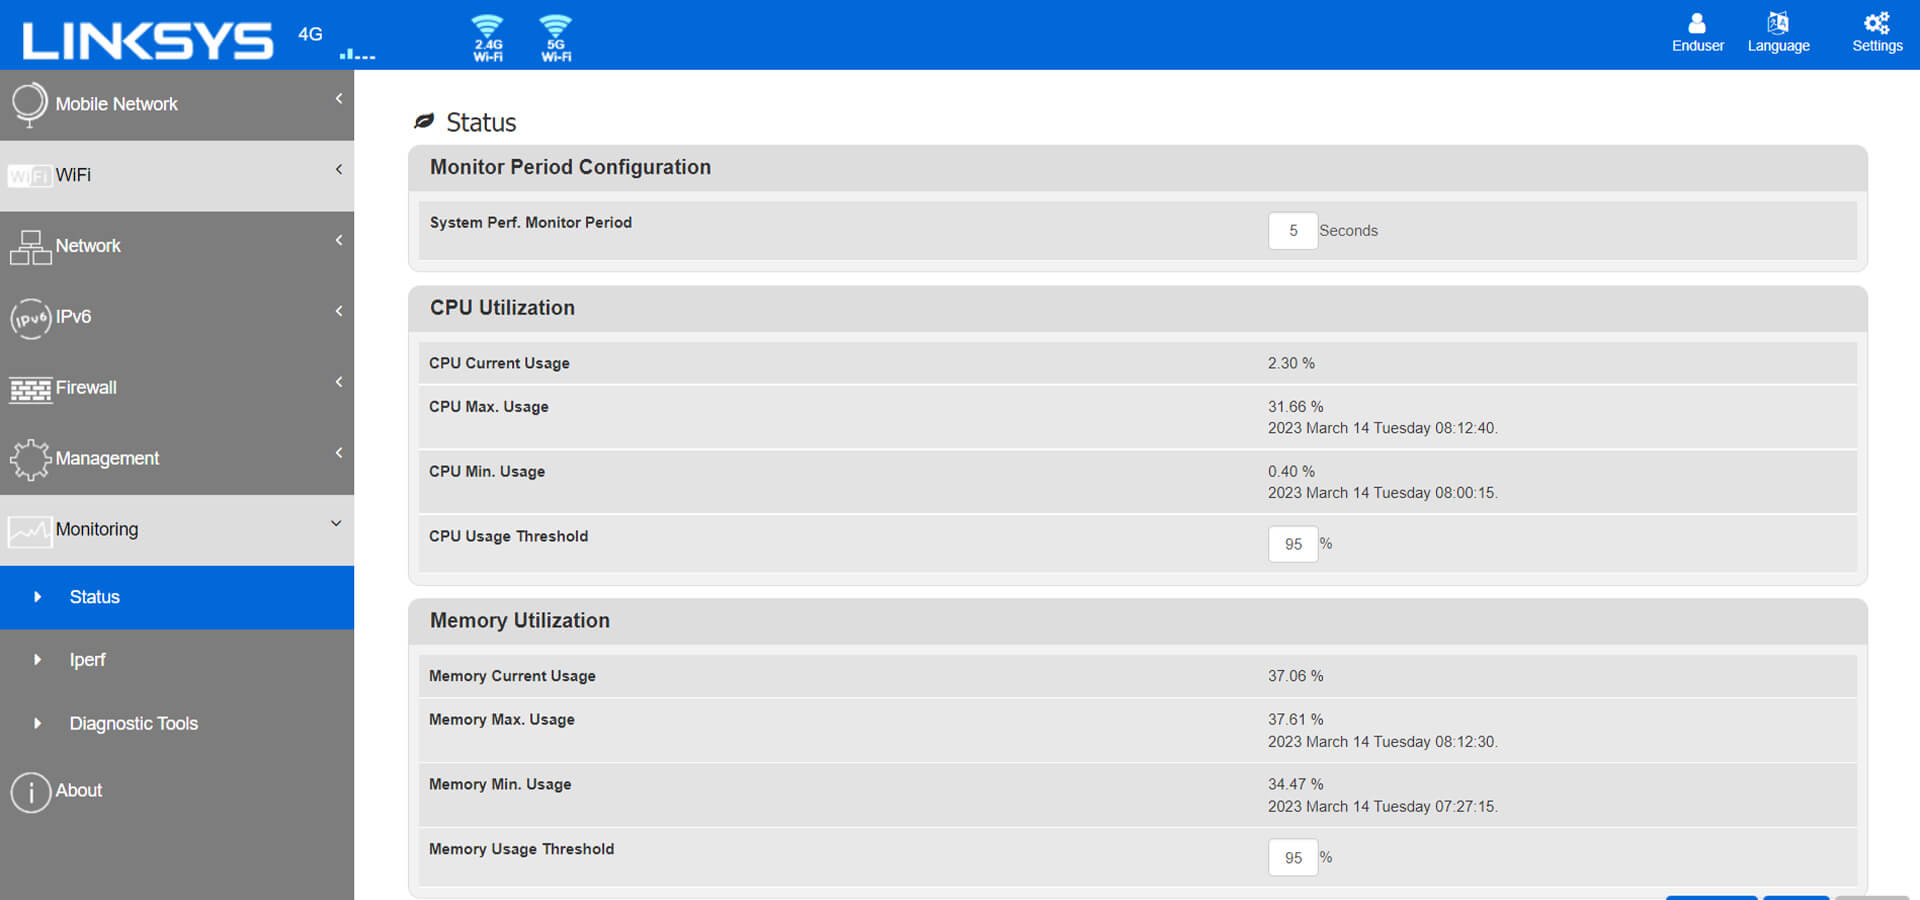
Task: Open the Network sidebar menu
Action: coord(88,246)
